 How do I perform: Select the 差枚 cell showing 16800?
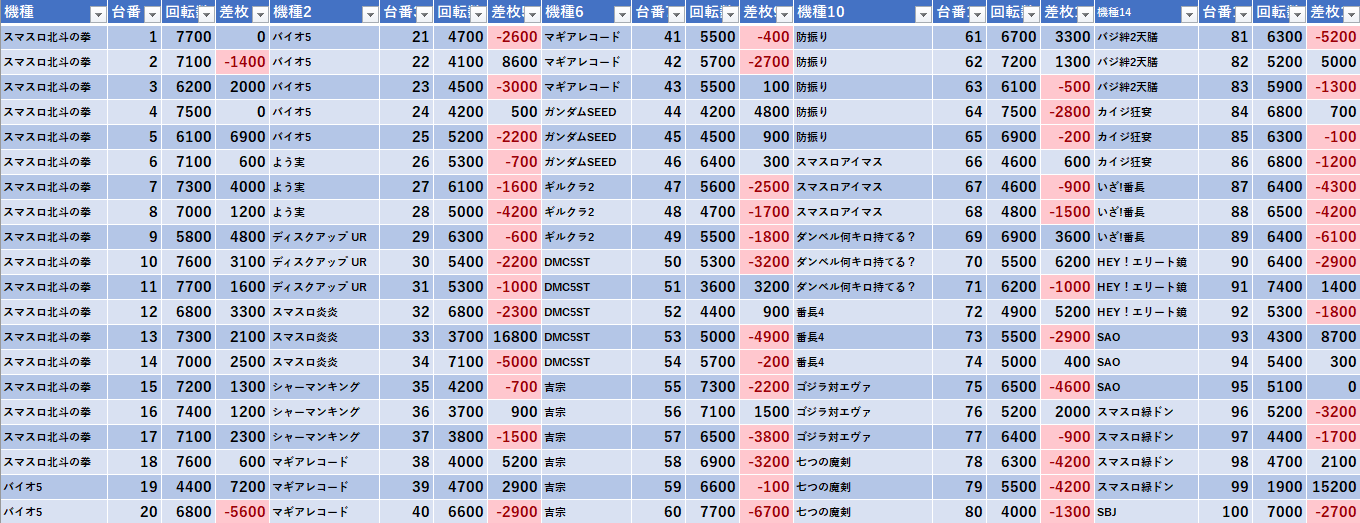pyautogui.click(x=513, y=337)
